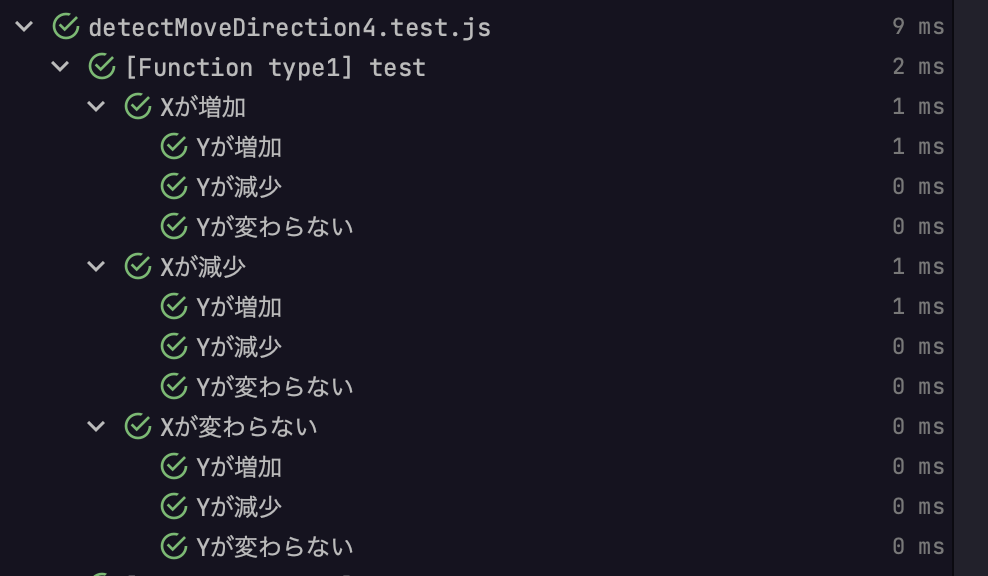The width and height of the screenshot is (988, 576).
Task: Click check icon of Yが増加 under Xが増加
Action: click(173, 146)
